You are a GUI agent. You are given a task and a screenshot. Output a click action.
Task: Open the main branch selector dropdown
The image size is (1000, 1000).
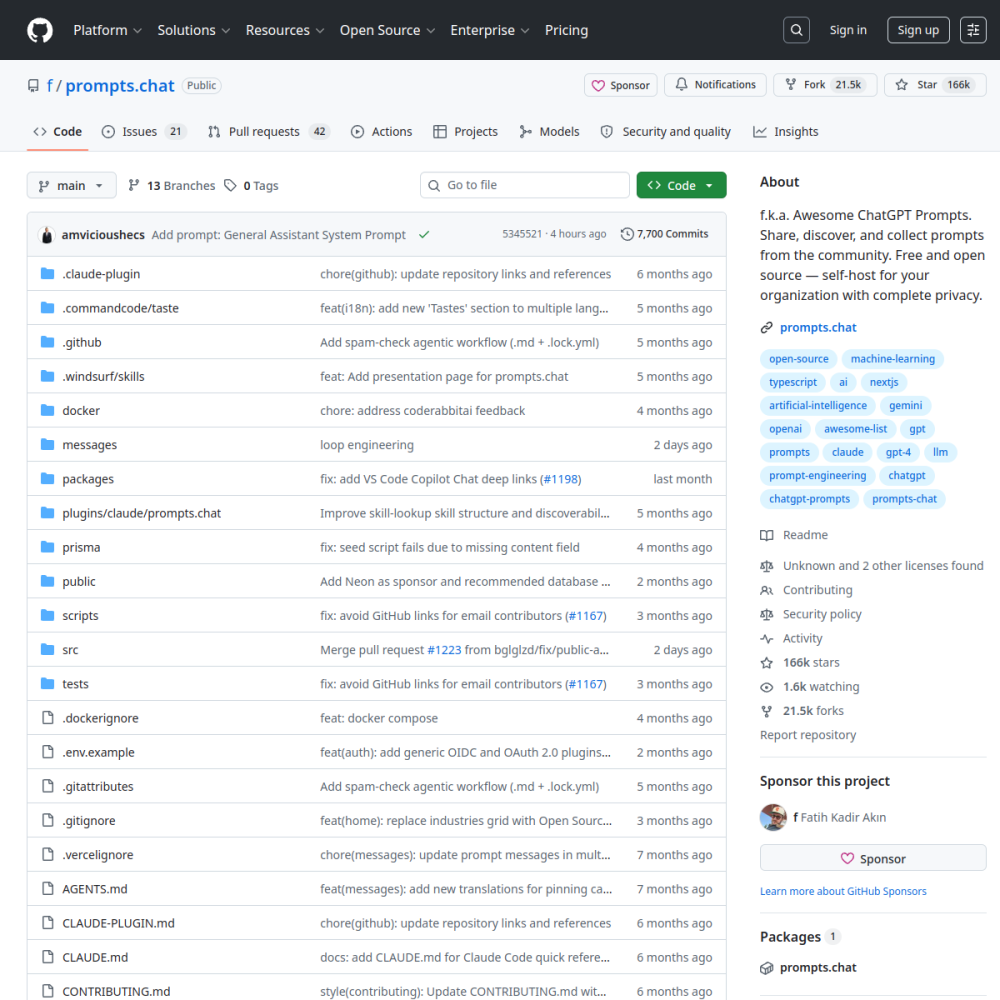pos(71,185)
